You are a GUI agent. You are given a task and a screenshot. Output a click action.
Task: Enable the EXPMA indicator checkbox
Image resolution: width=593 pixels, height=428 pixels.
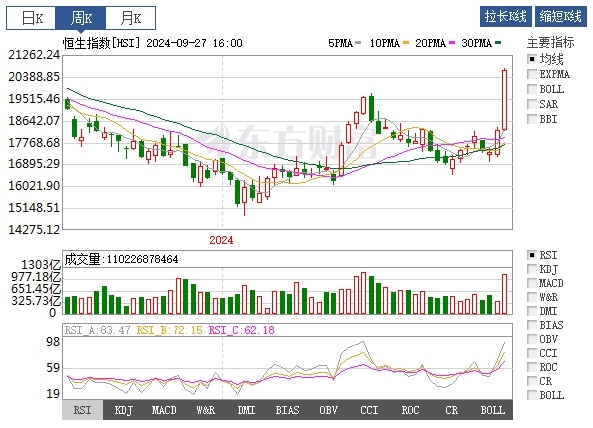pyautogui.click(x=532, y=74)
